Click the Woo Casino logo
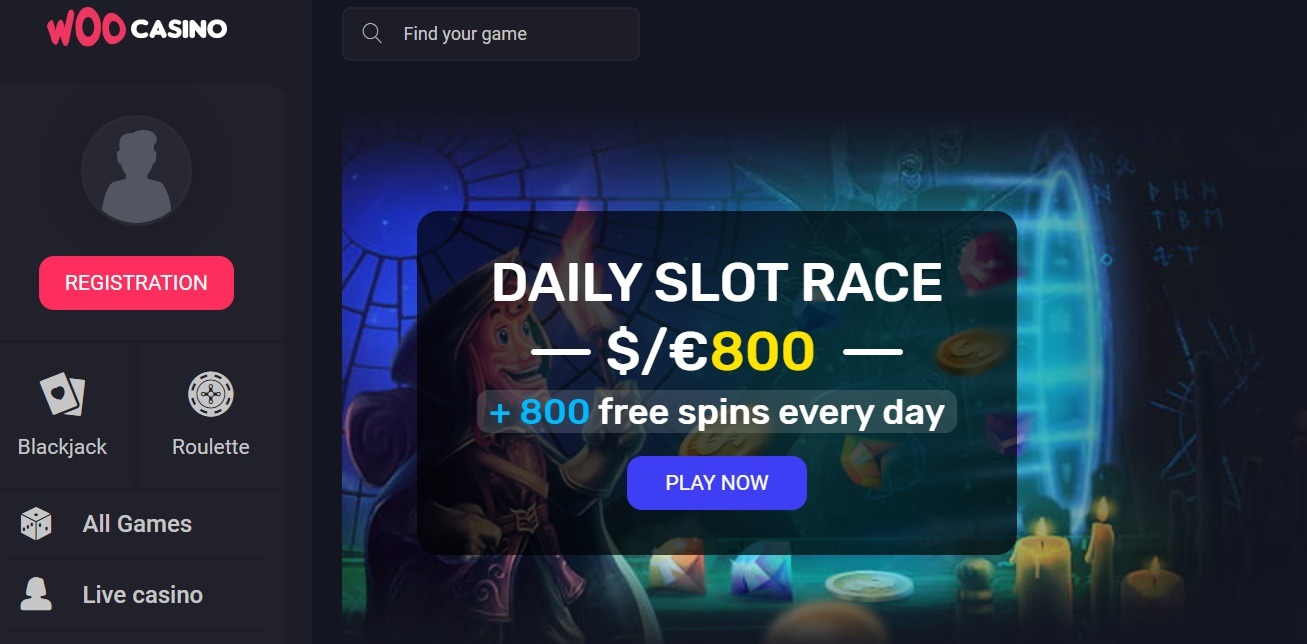Image resolution: width=1307 pixels, height=644 pixels. click(x=137, y=28)
